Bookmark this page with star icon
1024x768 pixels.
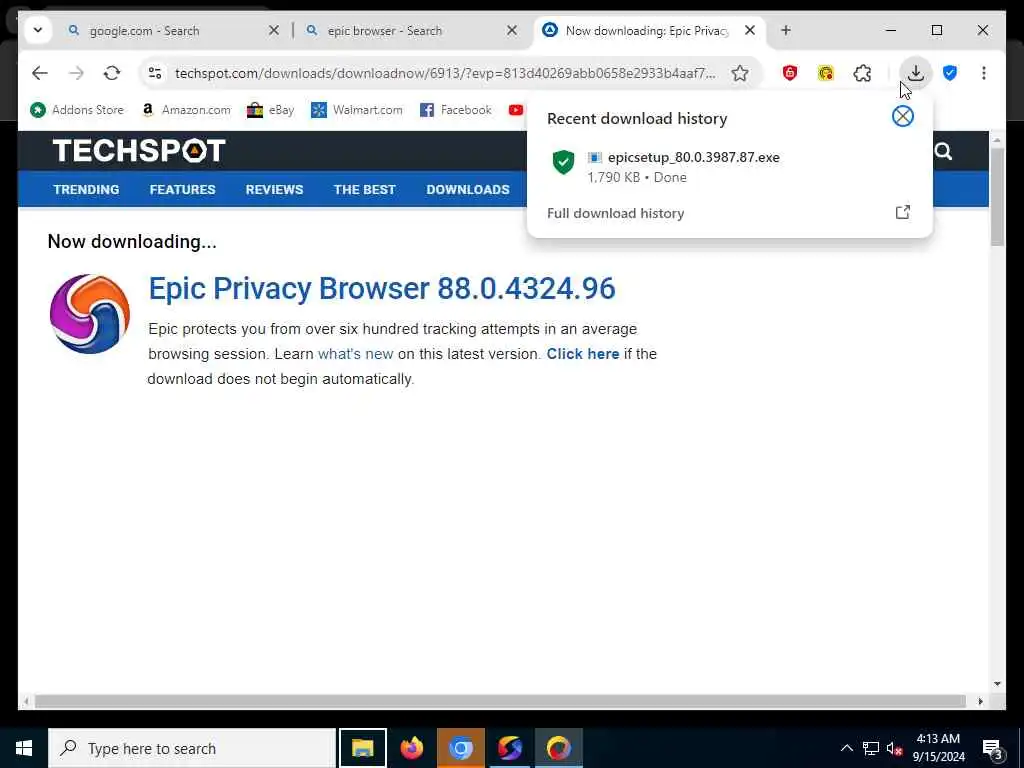(x=739, y=73)
